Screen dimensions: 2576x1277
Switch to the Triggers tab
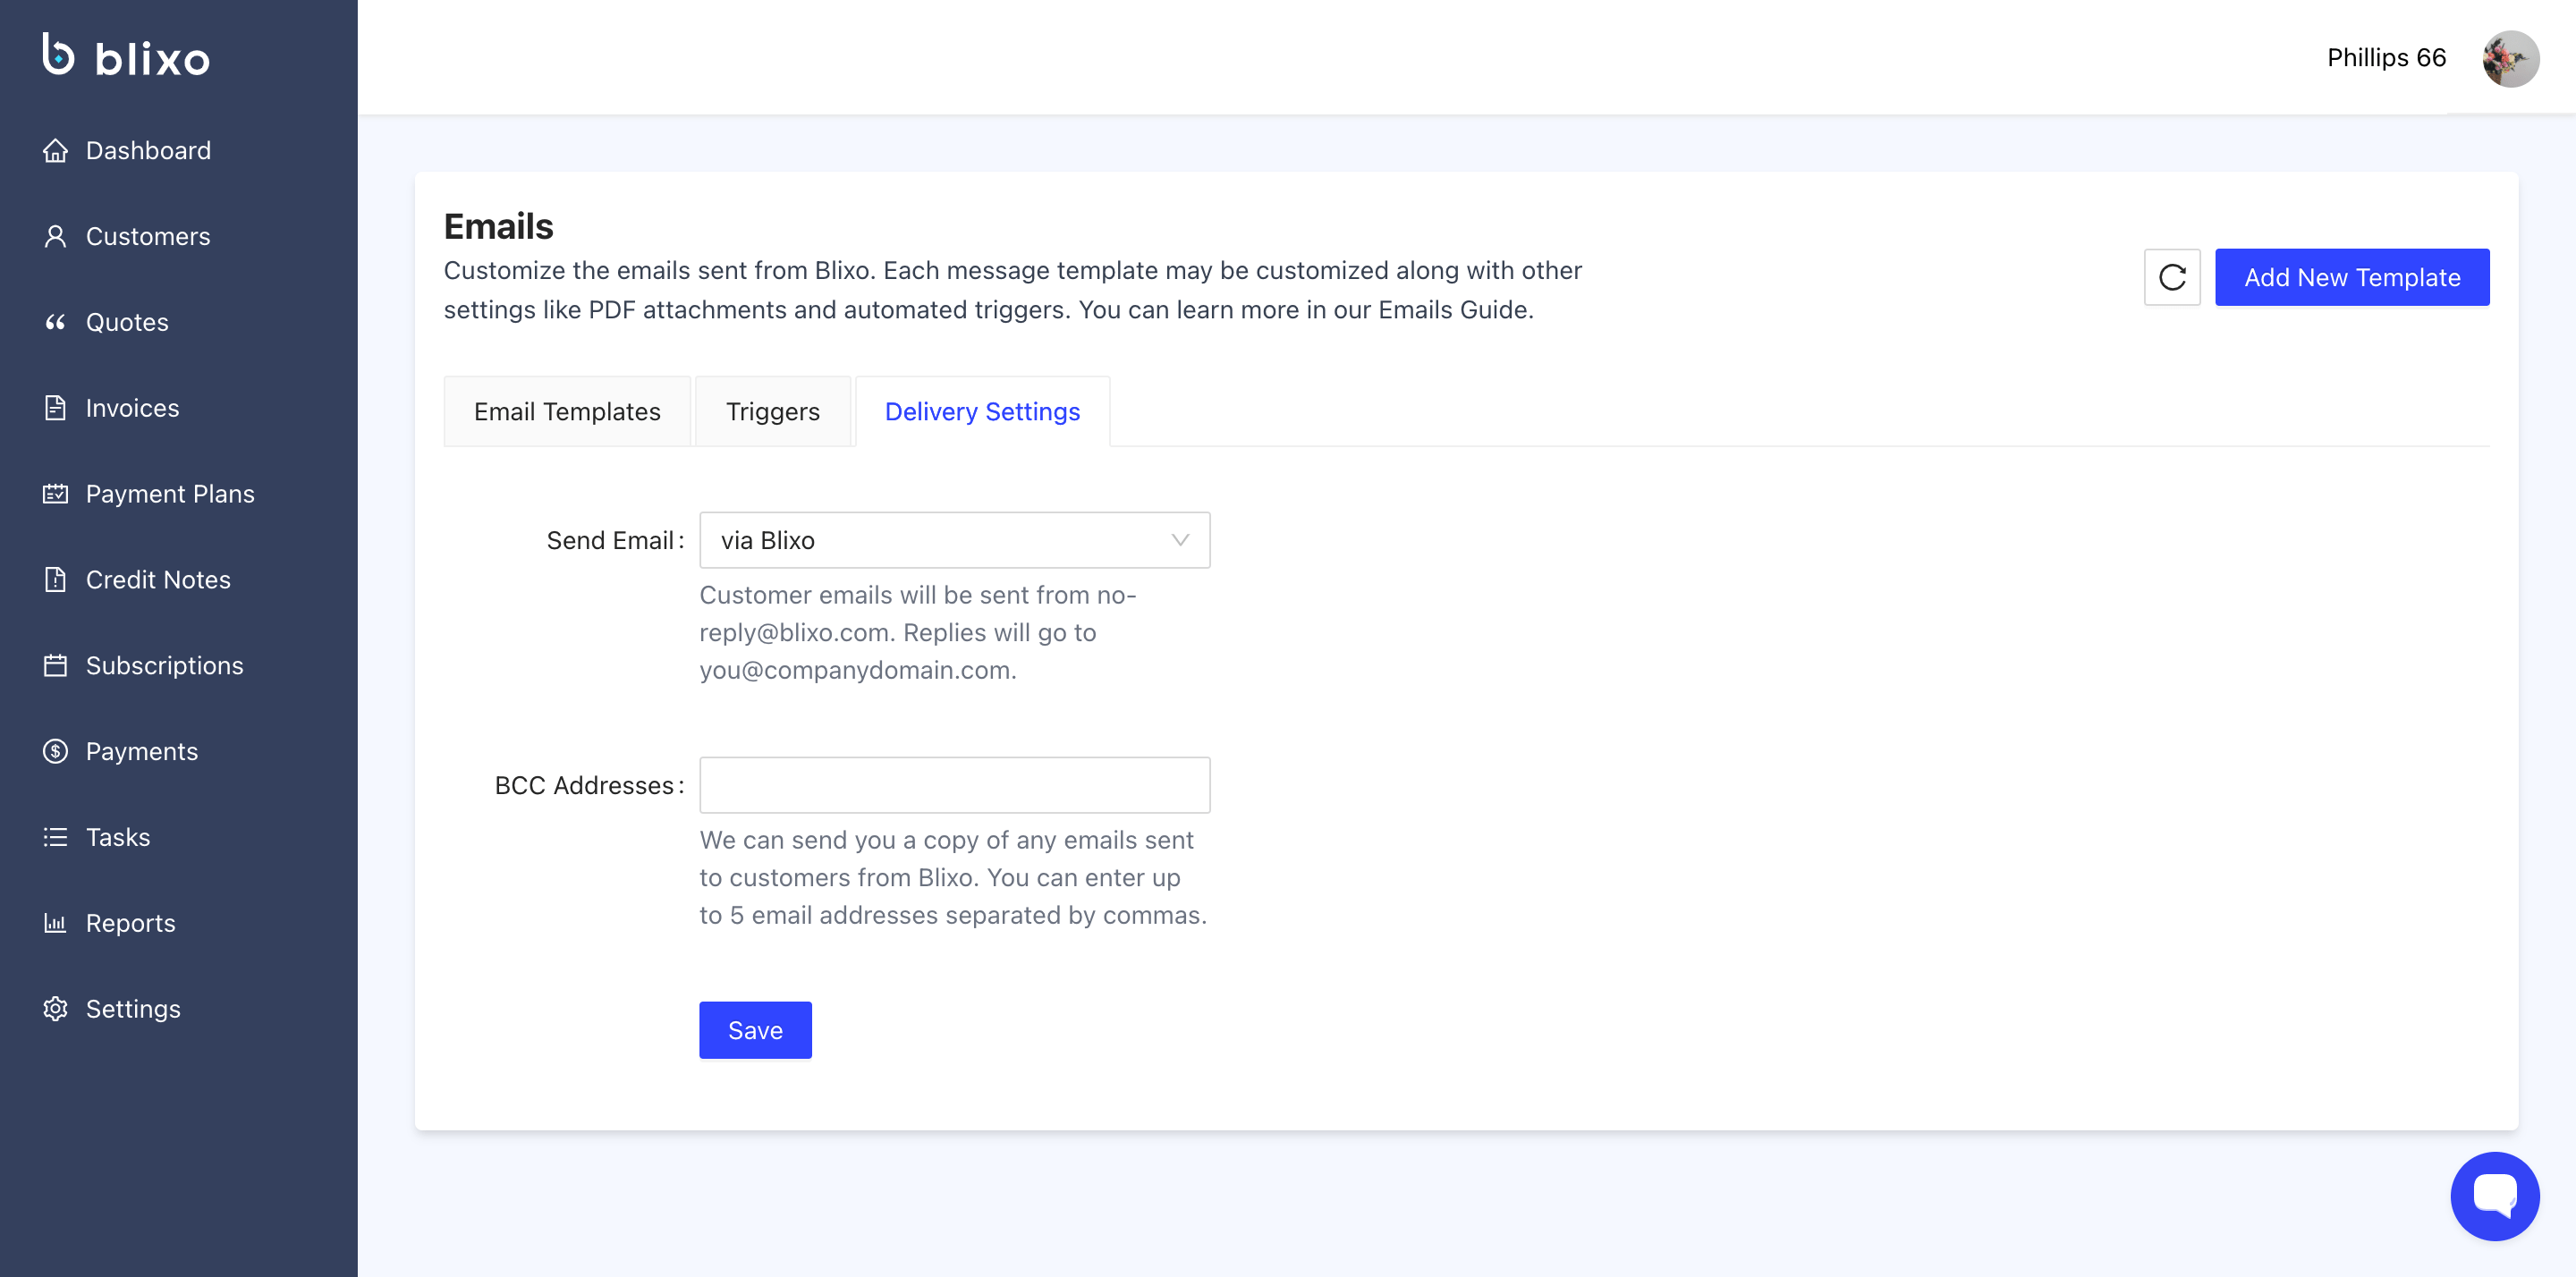pos(772,412)
